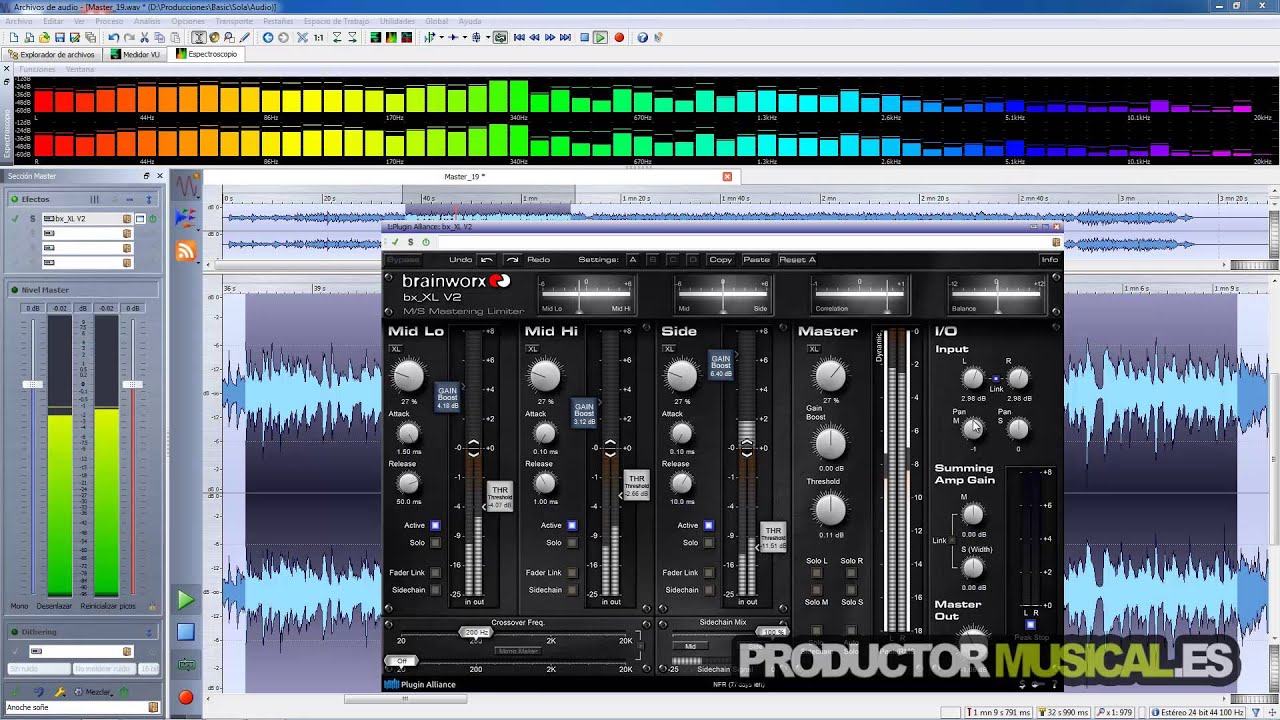Image resolution: width=1280 pixels, height=720 pixels.
Task: Select the pencil edit tool
Action: point(244,37)
